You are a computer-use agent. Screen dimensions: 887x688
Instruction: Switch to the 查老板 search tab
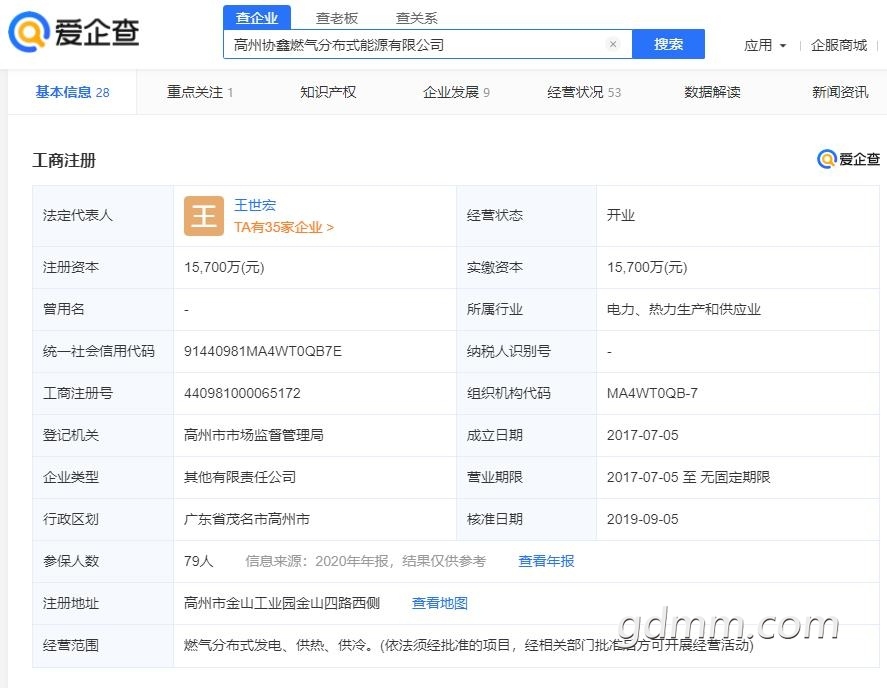[337, 18]
